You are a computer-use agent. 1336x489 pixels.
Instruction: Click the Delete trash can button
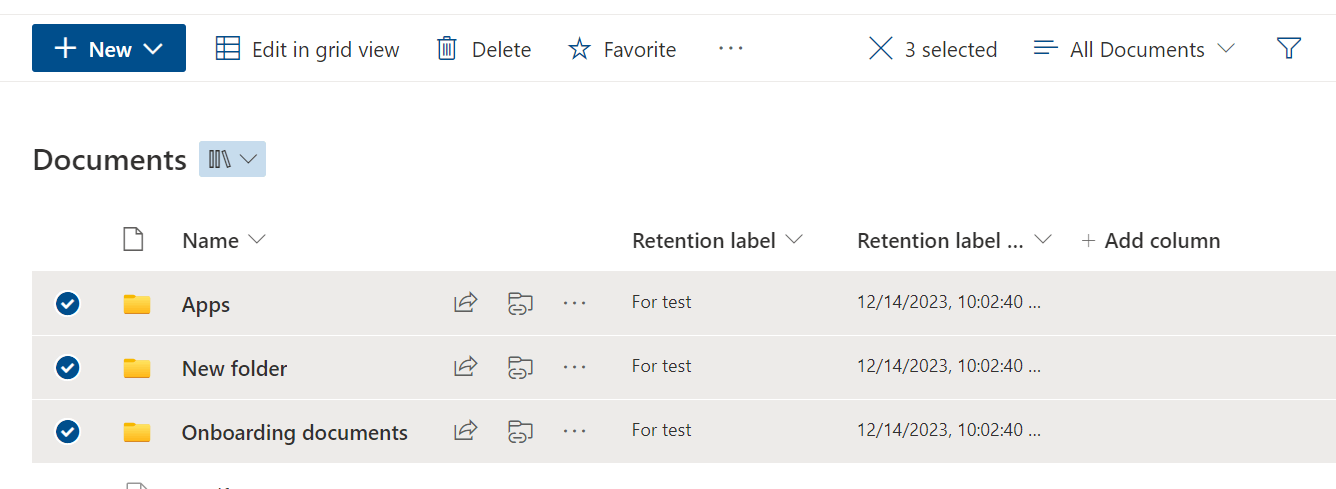click(x=484, y=49)
